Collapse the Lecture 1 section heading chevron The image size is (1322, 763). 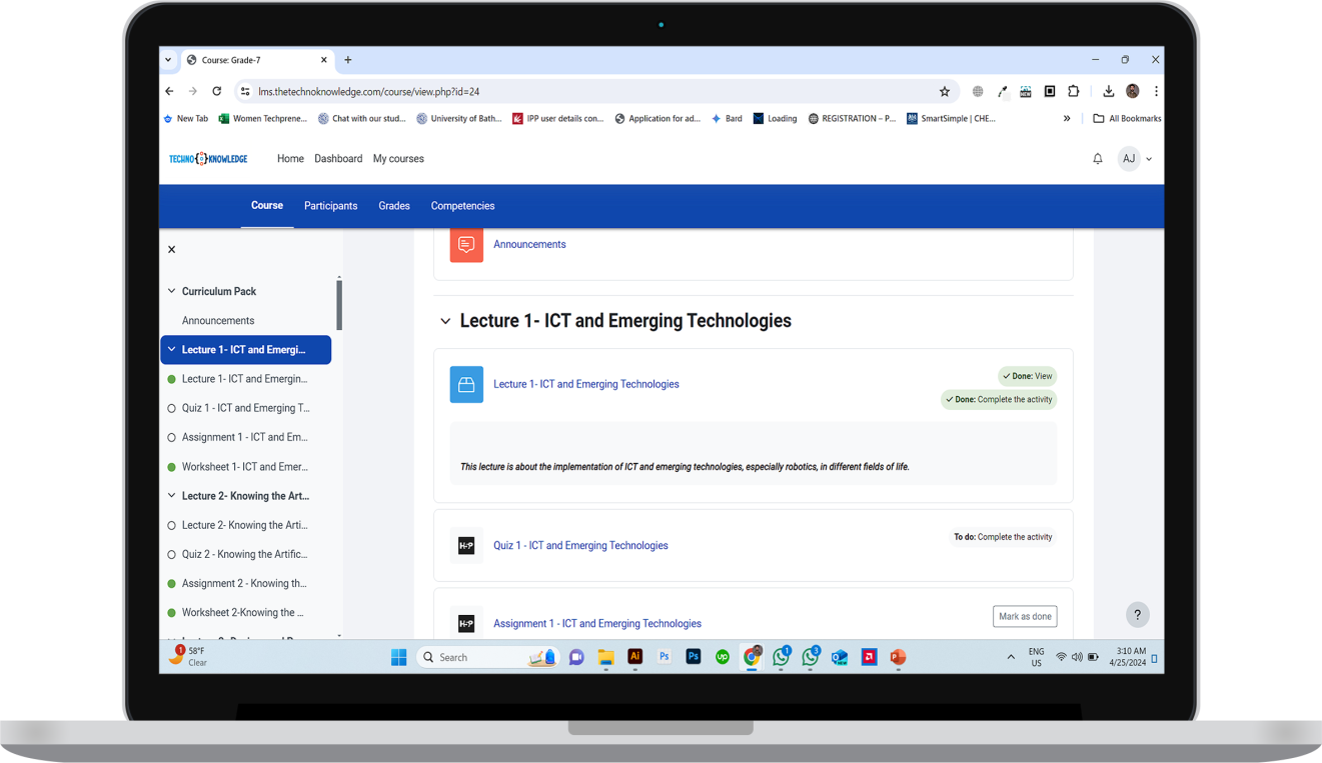[x=445, y=322]
